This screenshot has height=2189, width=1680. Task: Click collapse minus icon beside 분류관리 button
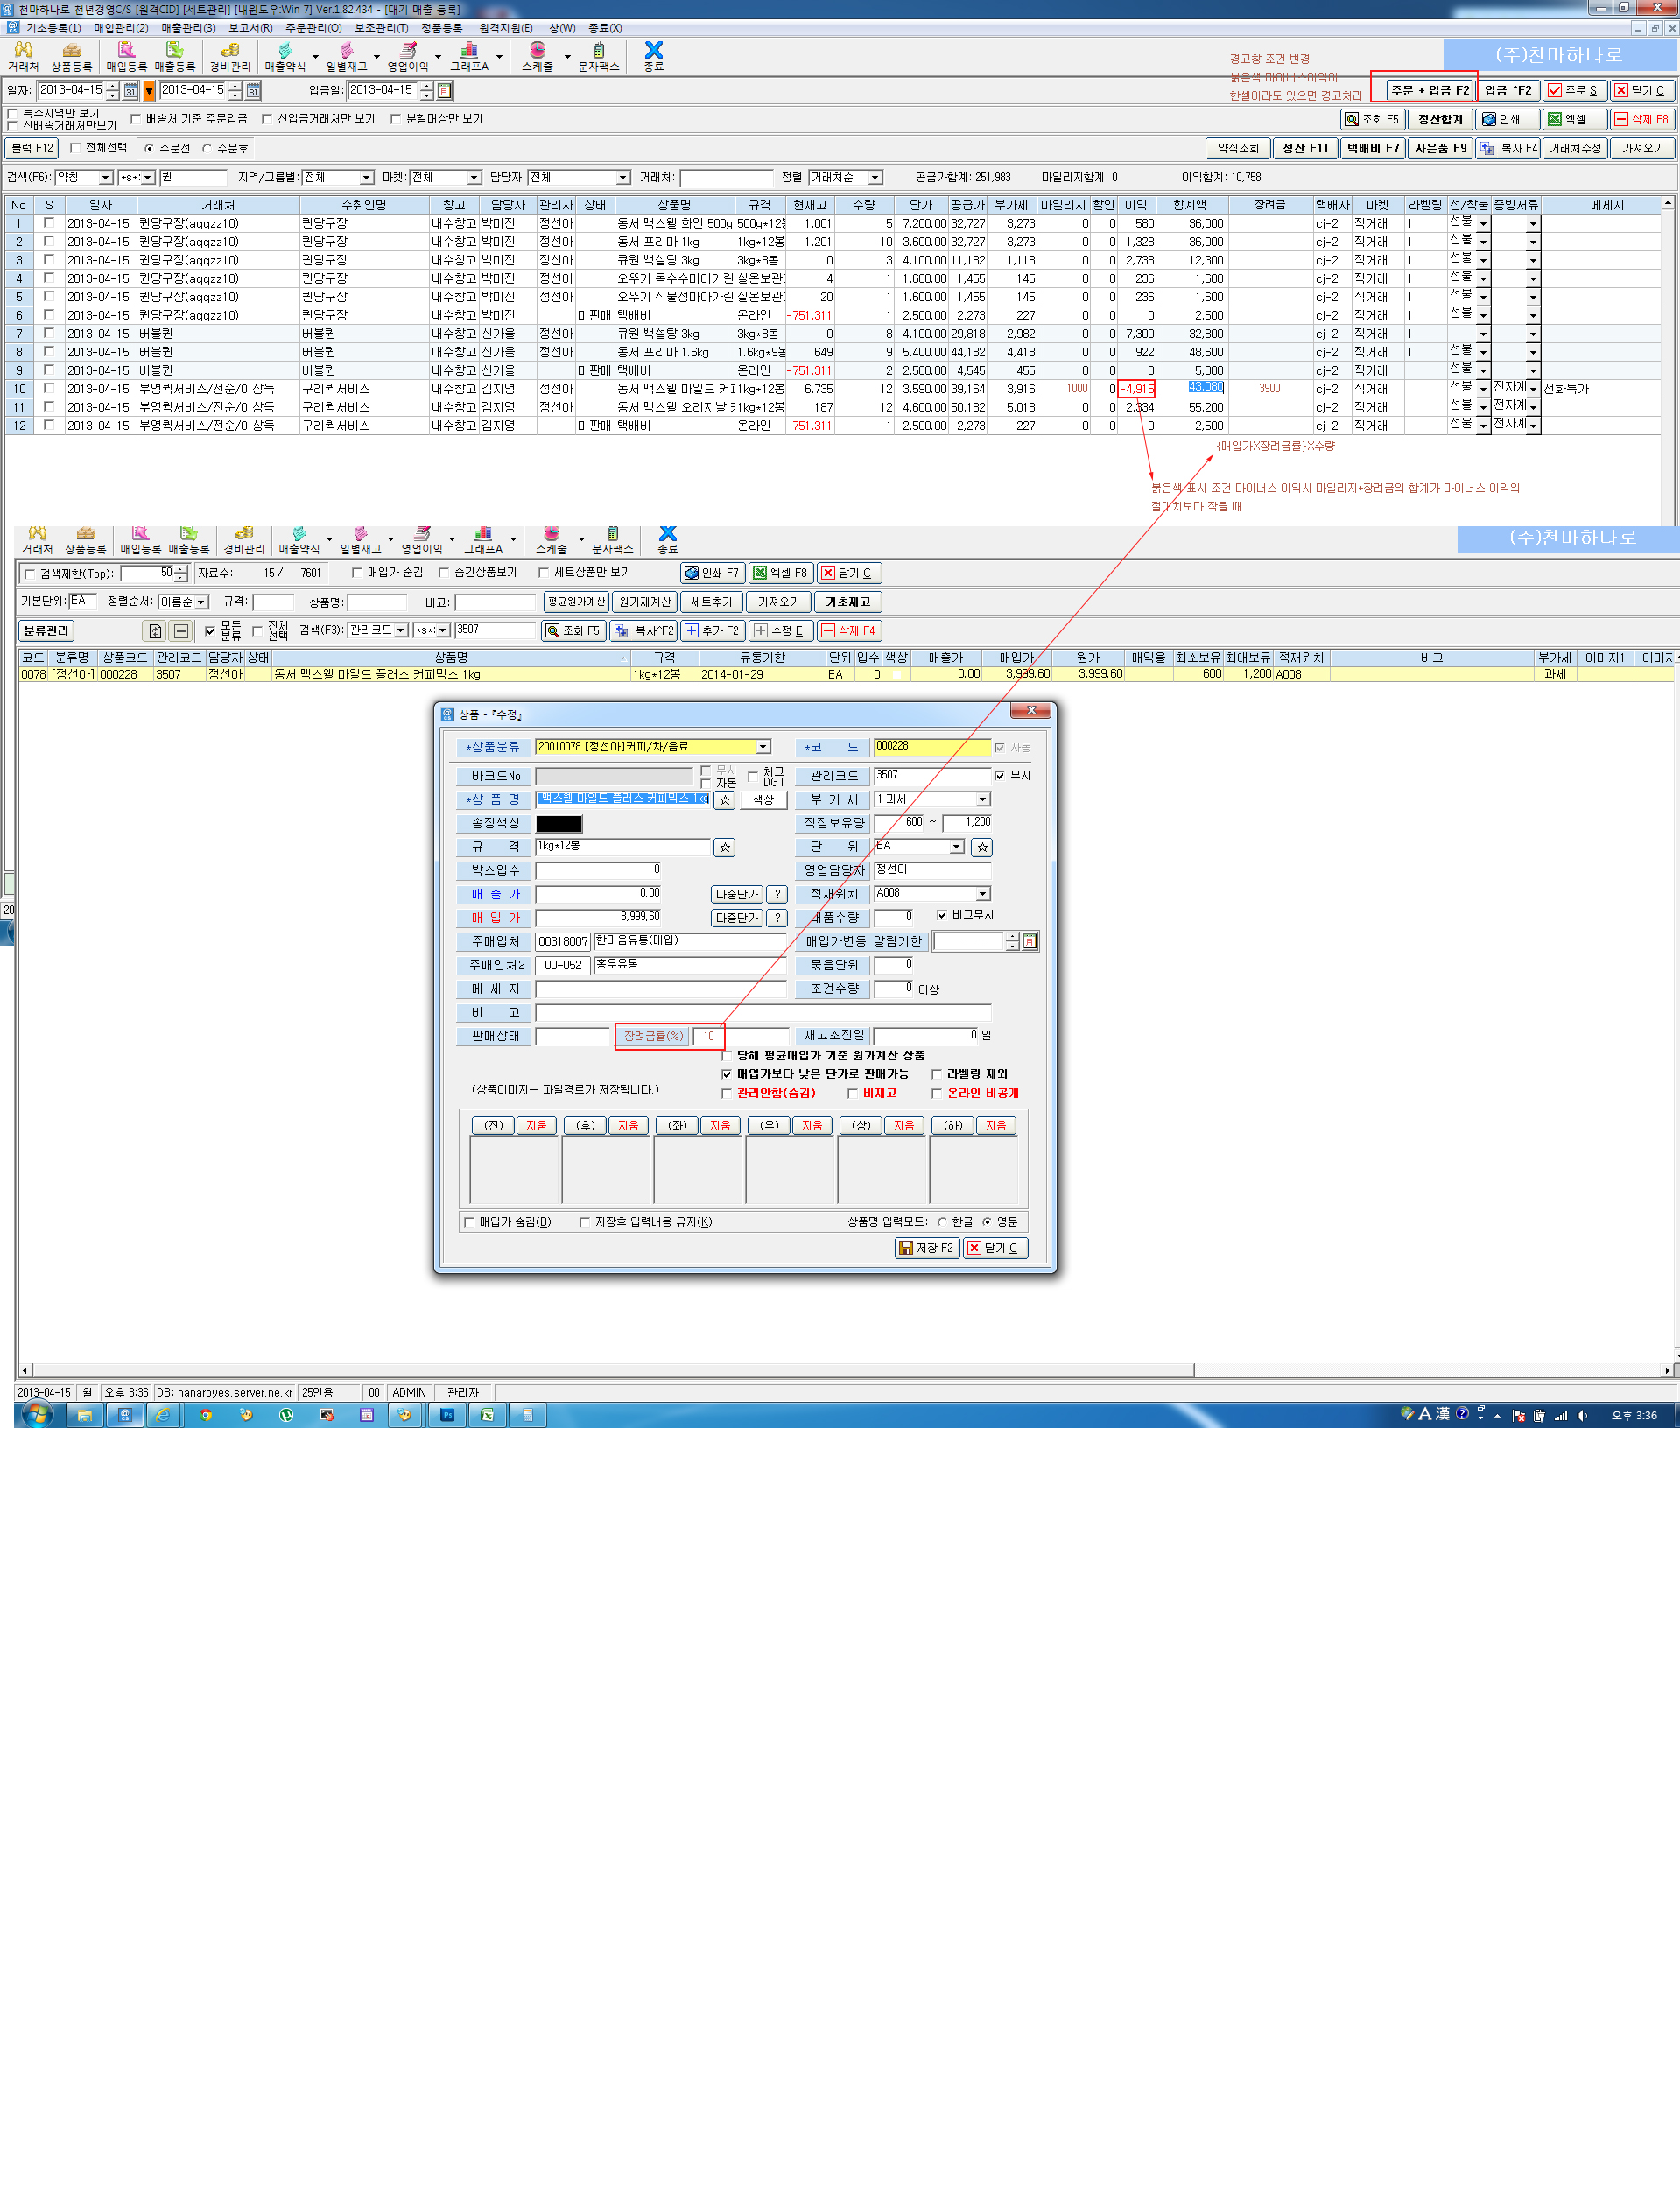point(180,631)
